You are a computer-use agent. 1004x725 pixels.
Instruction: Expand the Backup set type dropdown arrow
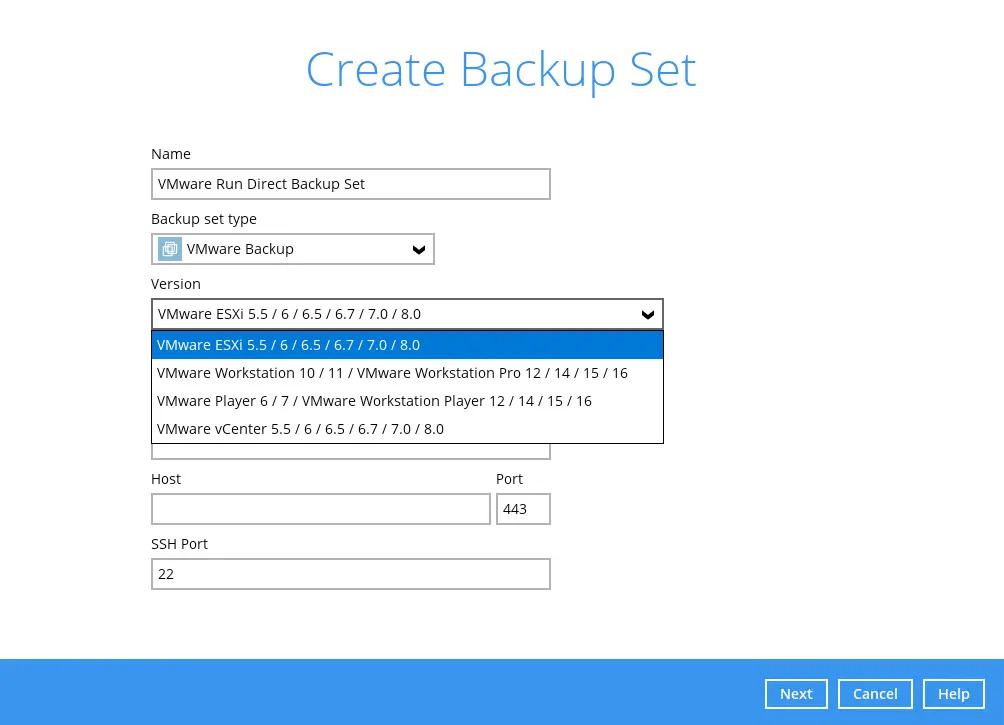[419, 250]
